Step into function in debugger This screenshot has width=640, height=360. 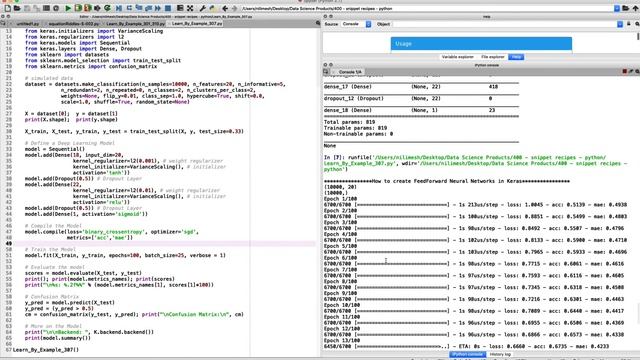click(x=139, y=8)
